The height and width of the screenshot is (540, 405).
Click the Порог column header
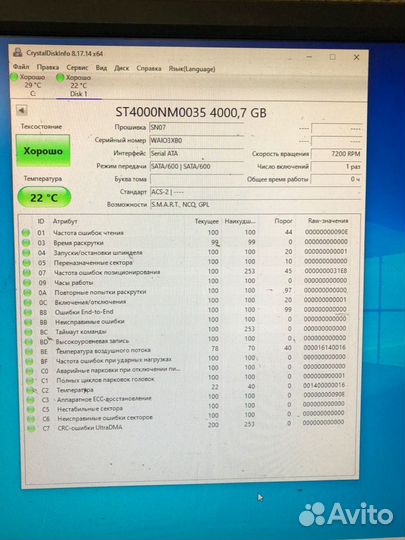coord(283,221)
